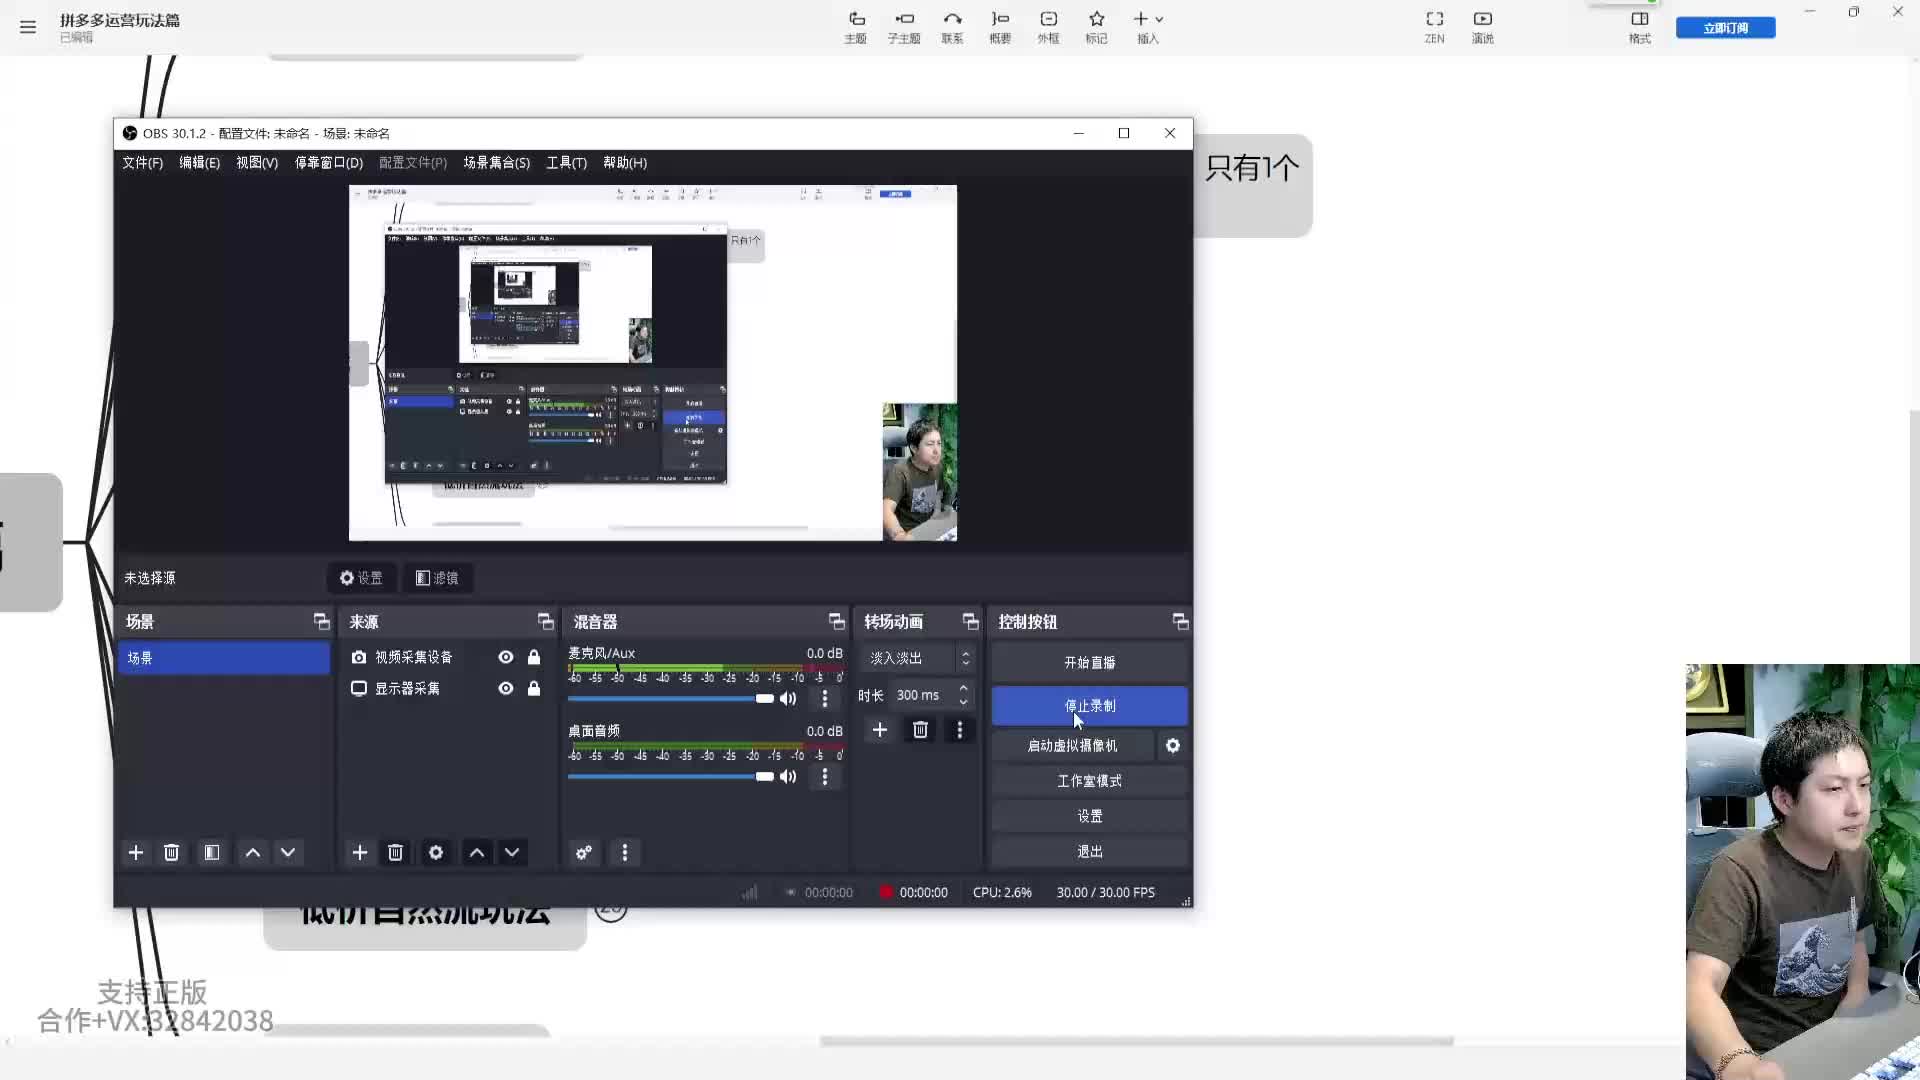
Task: Open source 设置 properties button
Action: [x=361, y=578]
